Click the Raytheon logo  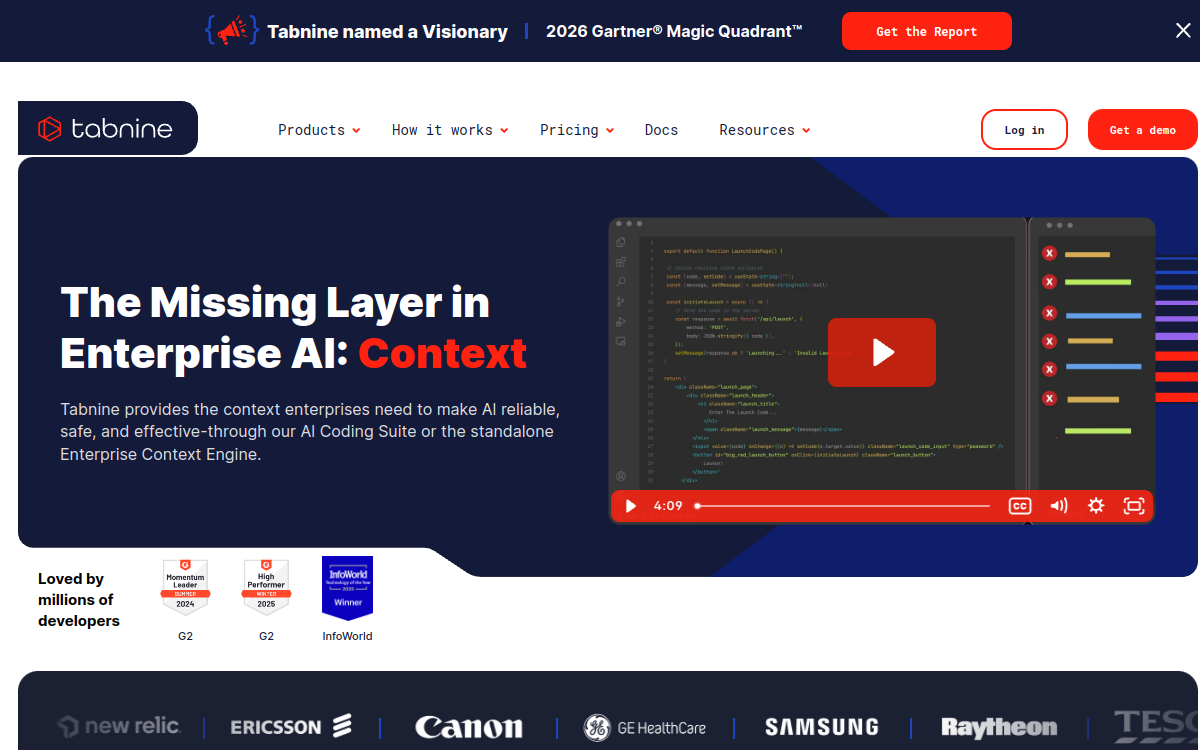tap(999, 727)
